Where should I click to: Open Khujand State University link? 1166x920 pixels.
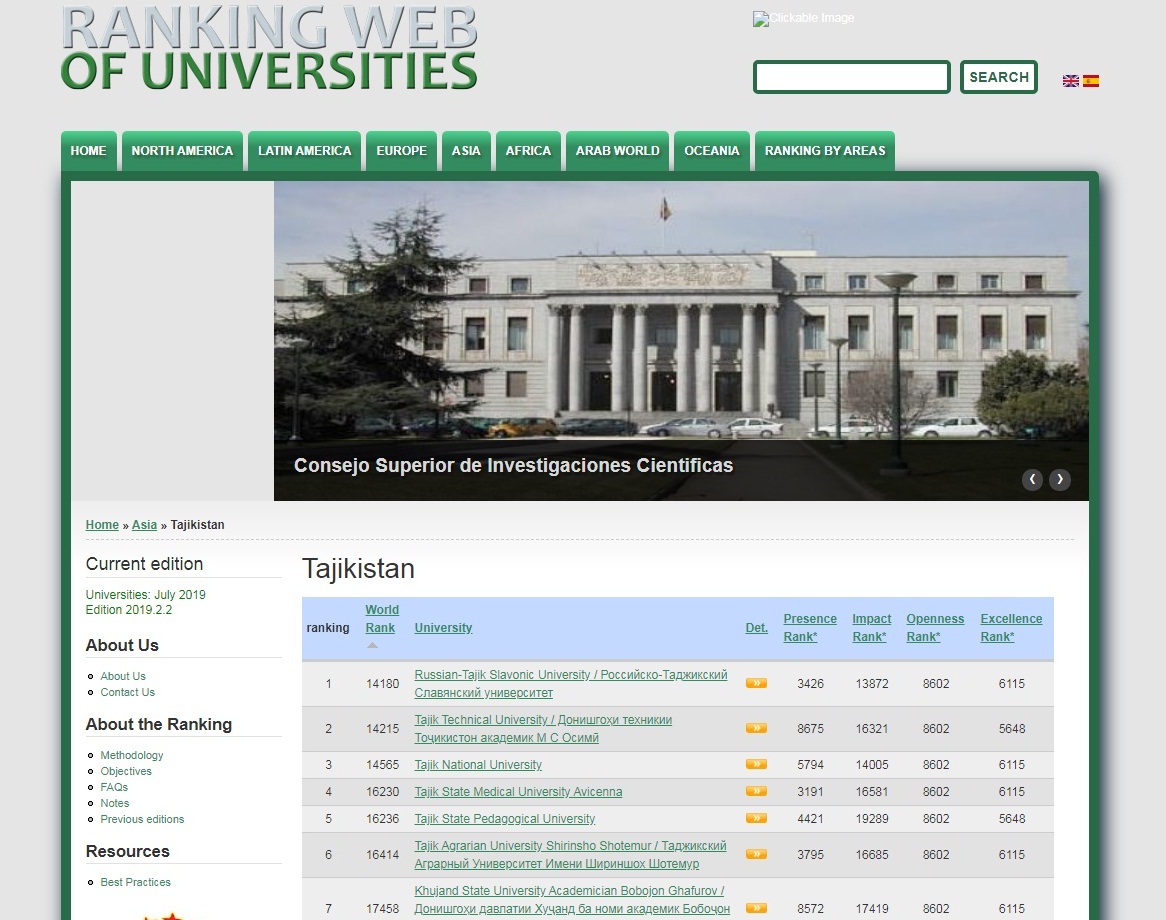click(572, 900)
